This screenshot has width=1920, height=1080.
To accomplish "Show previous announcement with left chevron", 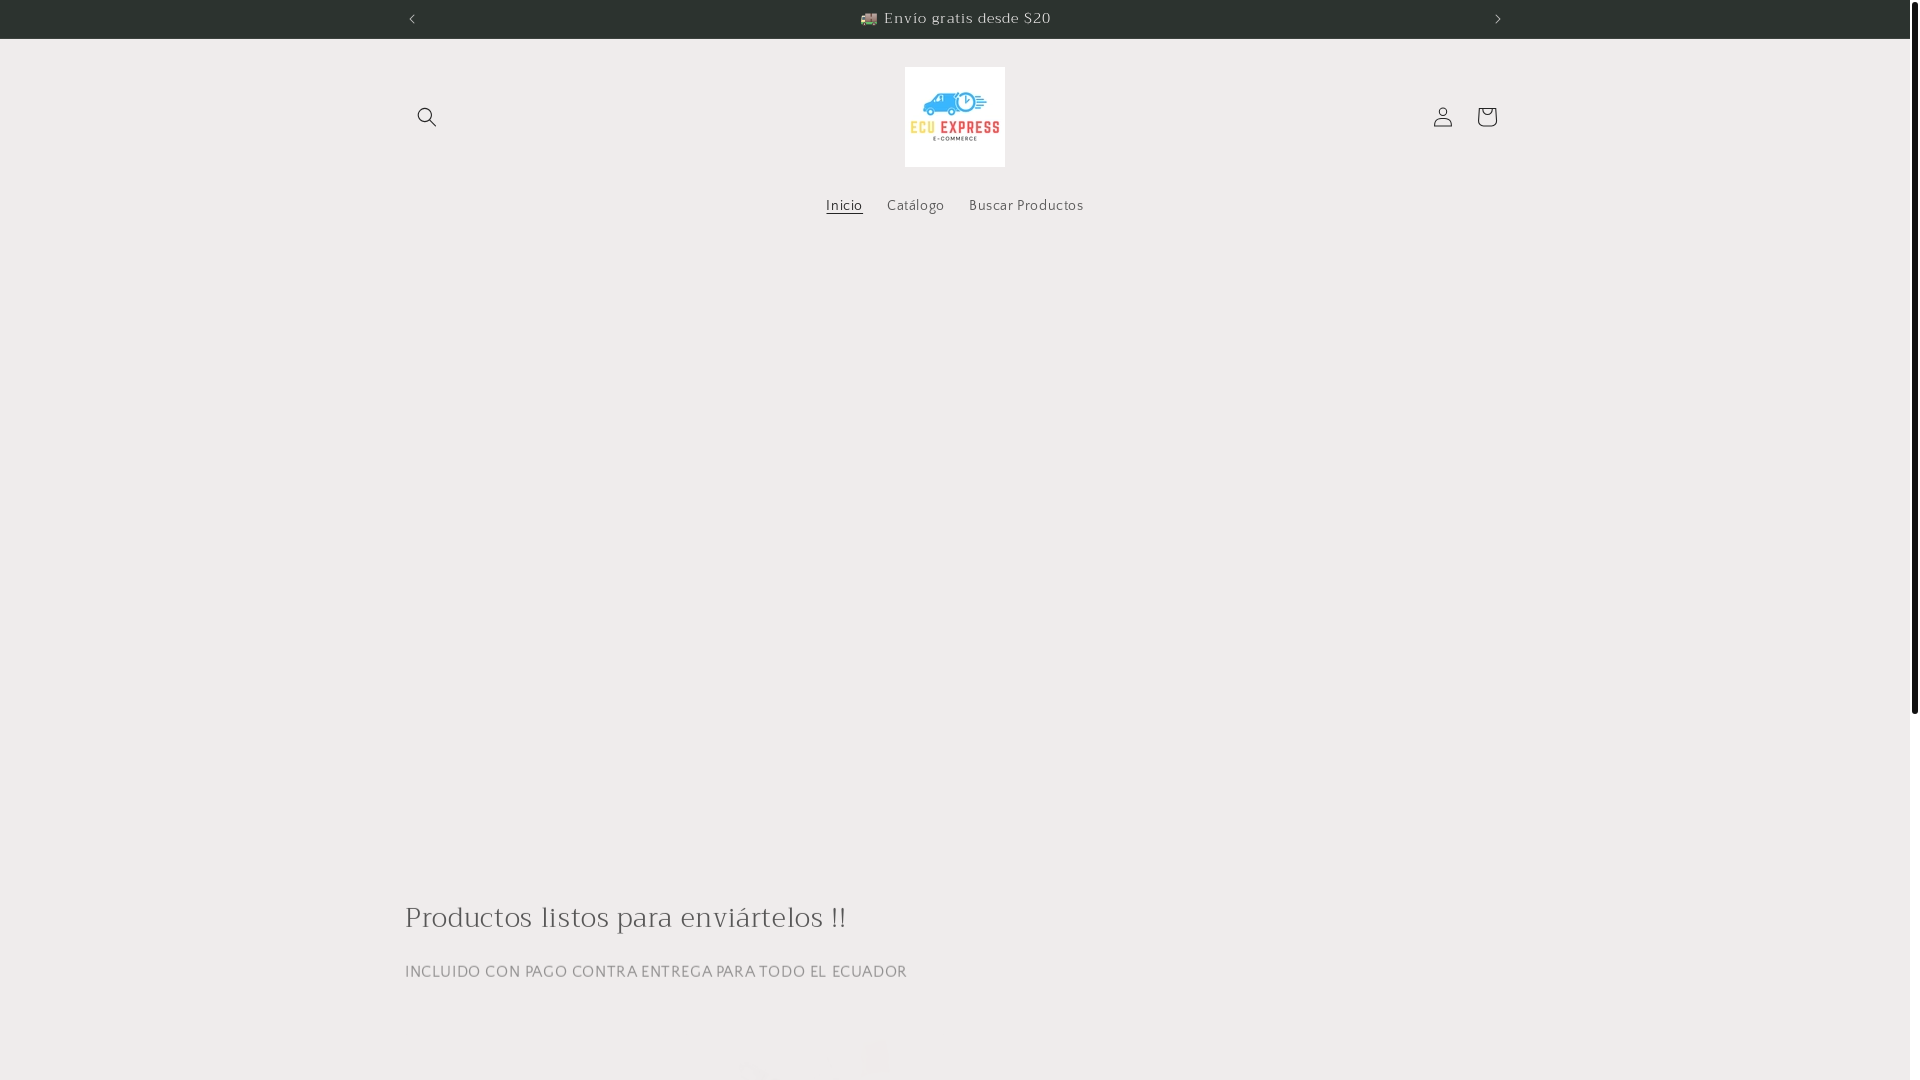I will [x=412, y=19].
